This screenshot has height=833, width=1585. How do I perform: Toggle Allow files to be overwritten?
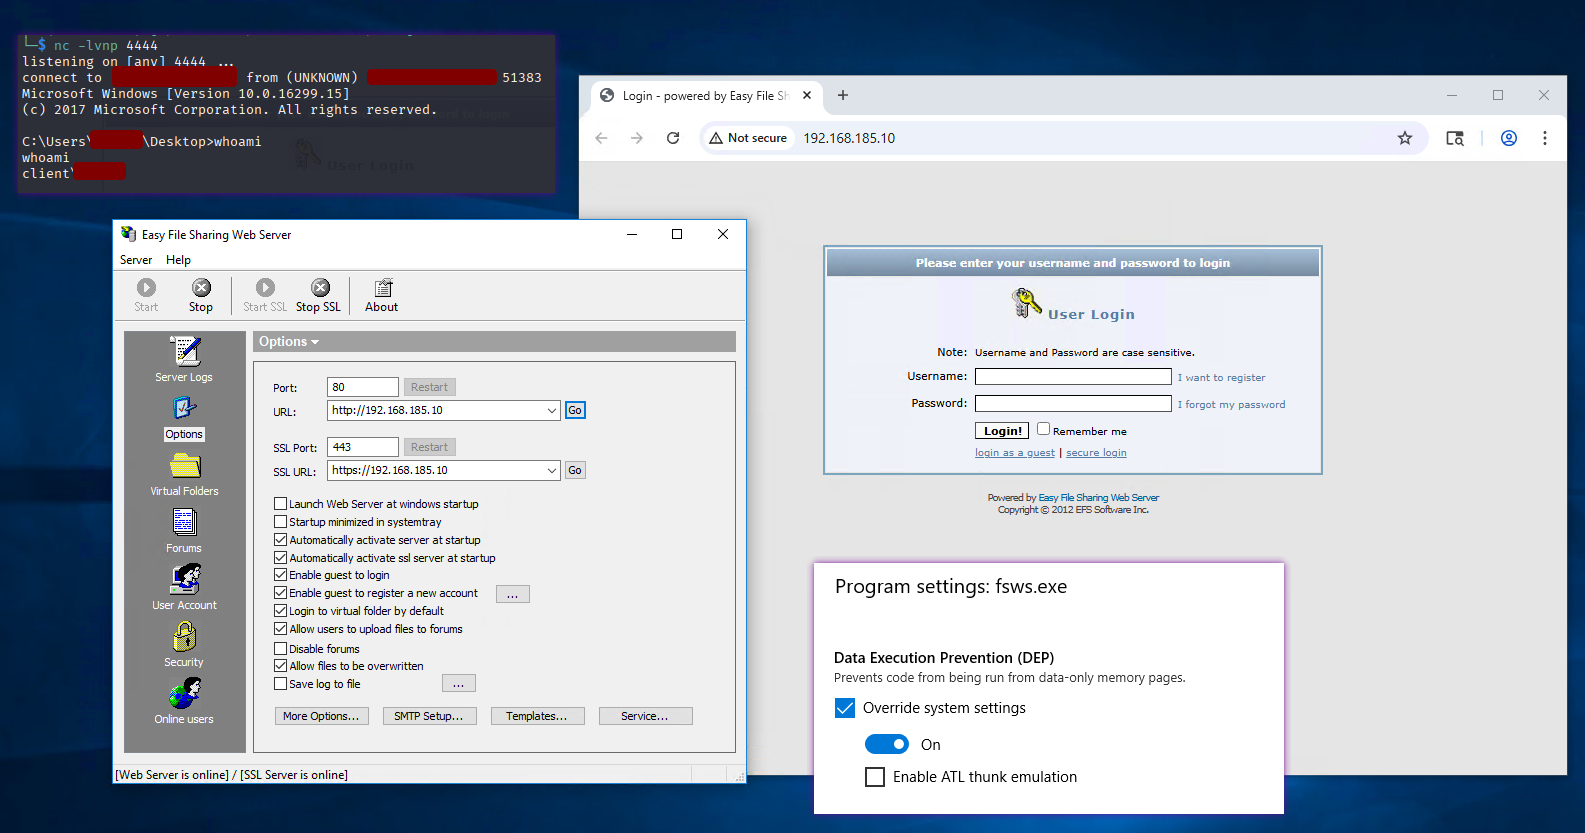(x=281, y=666)
